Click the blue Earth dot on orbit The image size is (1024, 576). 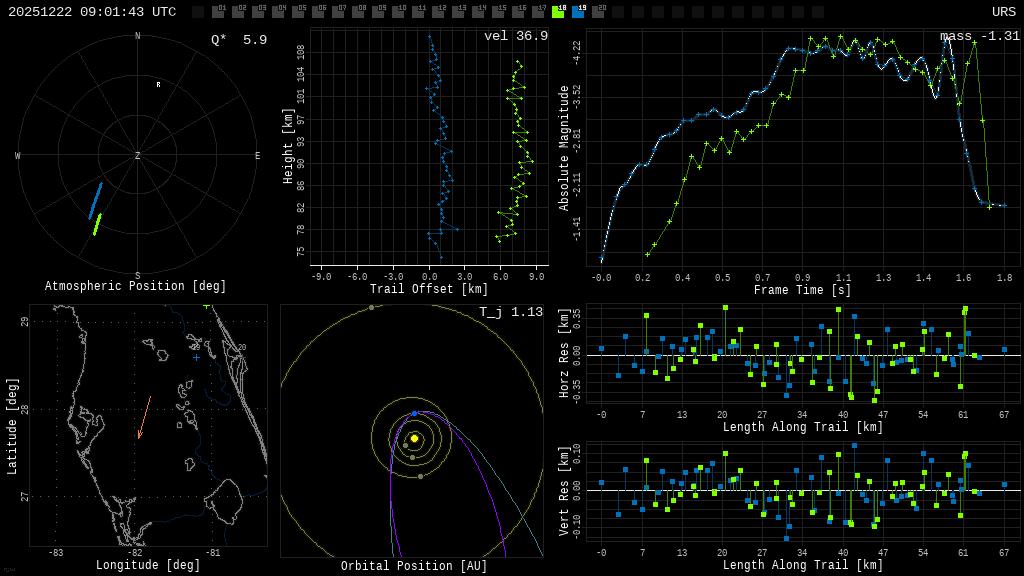coord(415,413)
